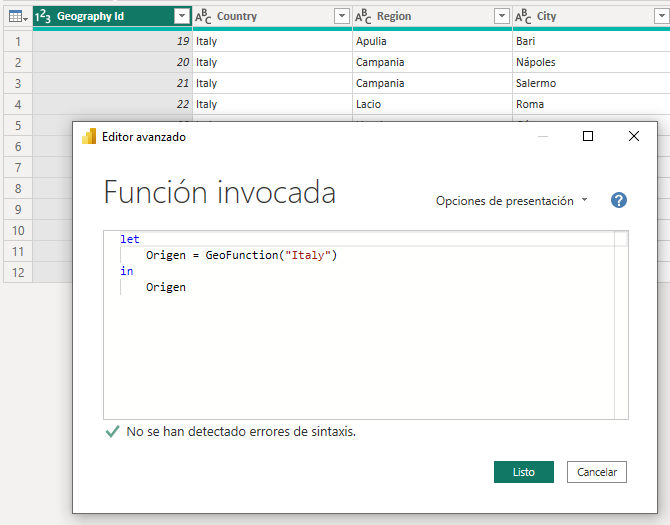Click the Apulia region cell
The image size is (670, 525).
(x=432, y=41)
